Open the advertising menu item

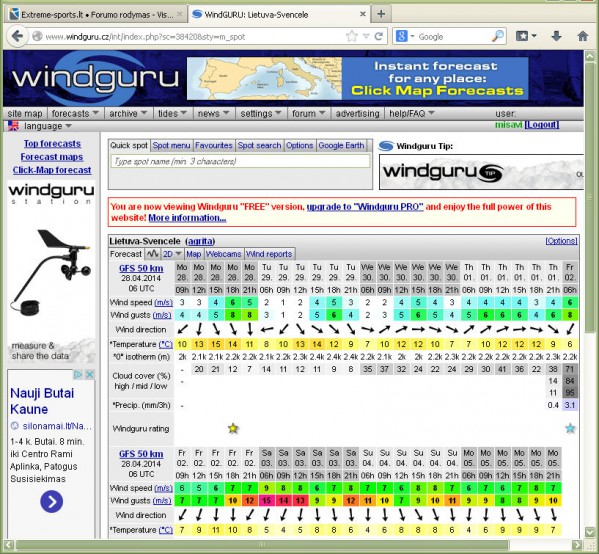358,113
